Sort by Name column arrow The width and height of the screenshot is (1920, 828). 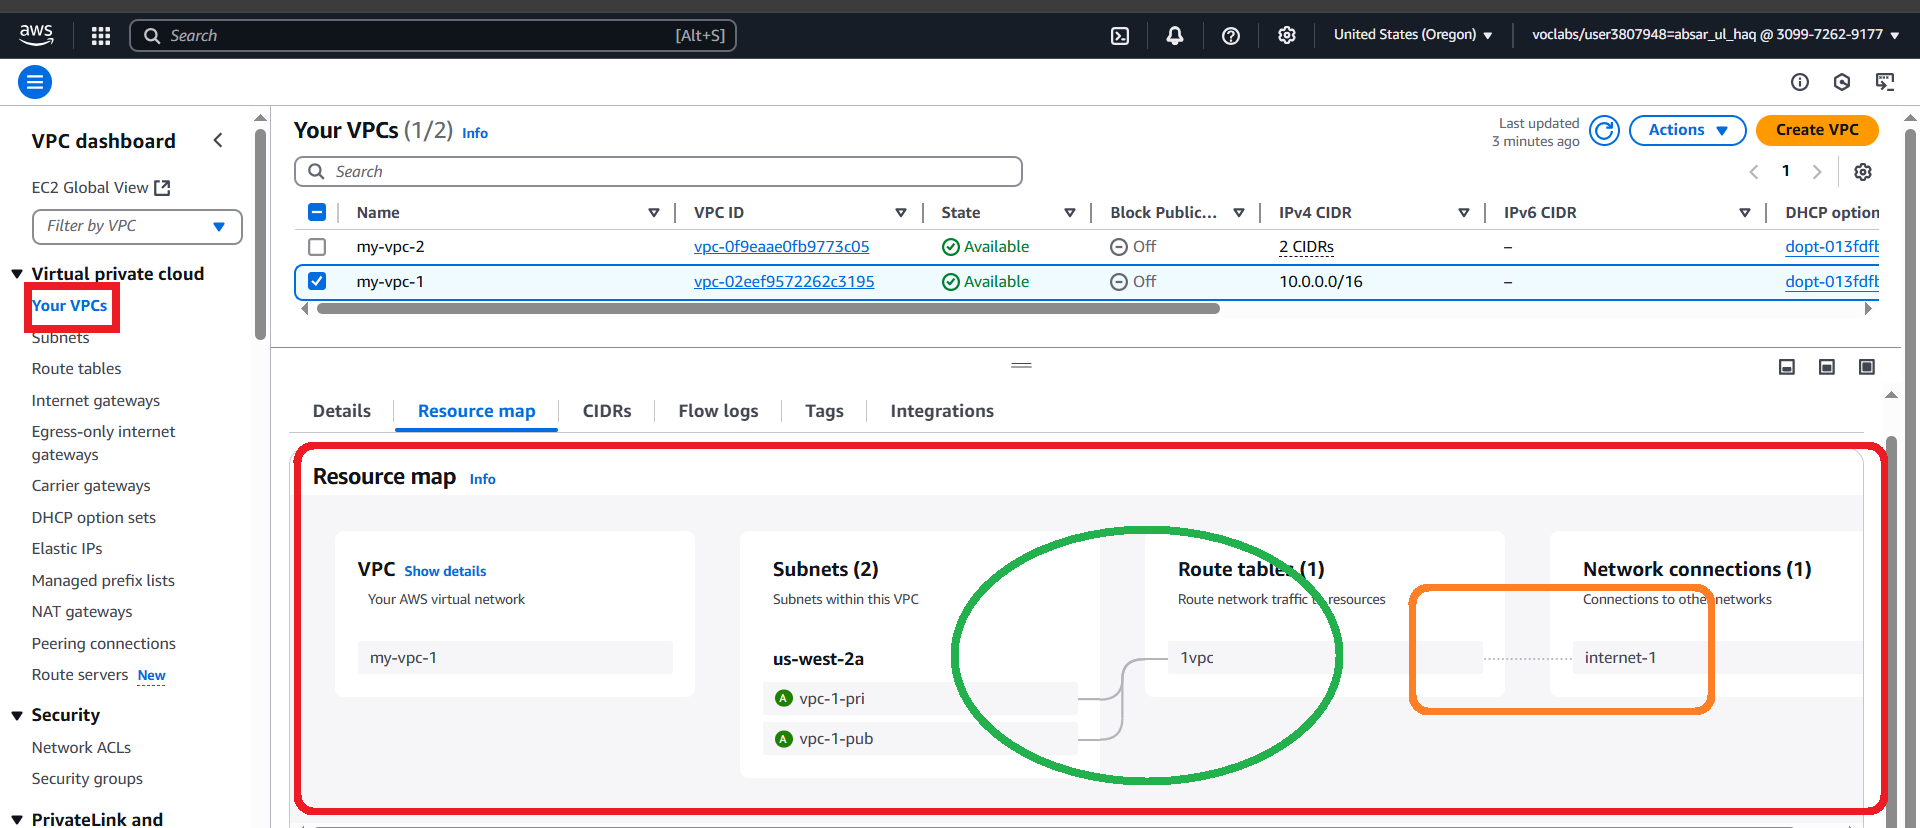(654, 213)
